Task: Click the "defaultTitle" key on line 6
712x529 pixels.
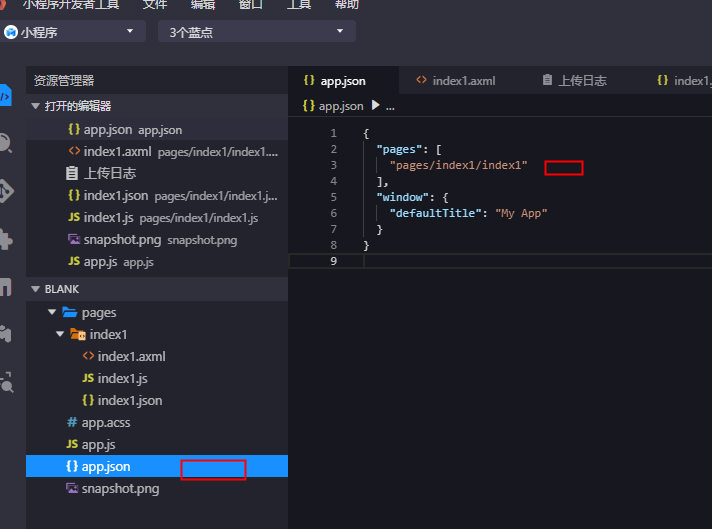Action: tap(435, 213)
